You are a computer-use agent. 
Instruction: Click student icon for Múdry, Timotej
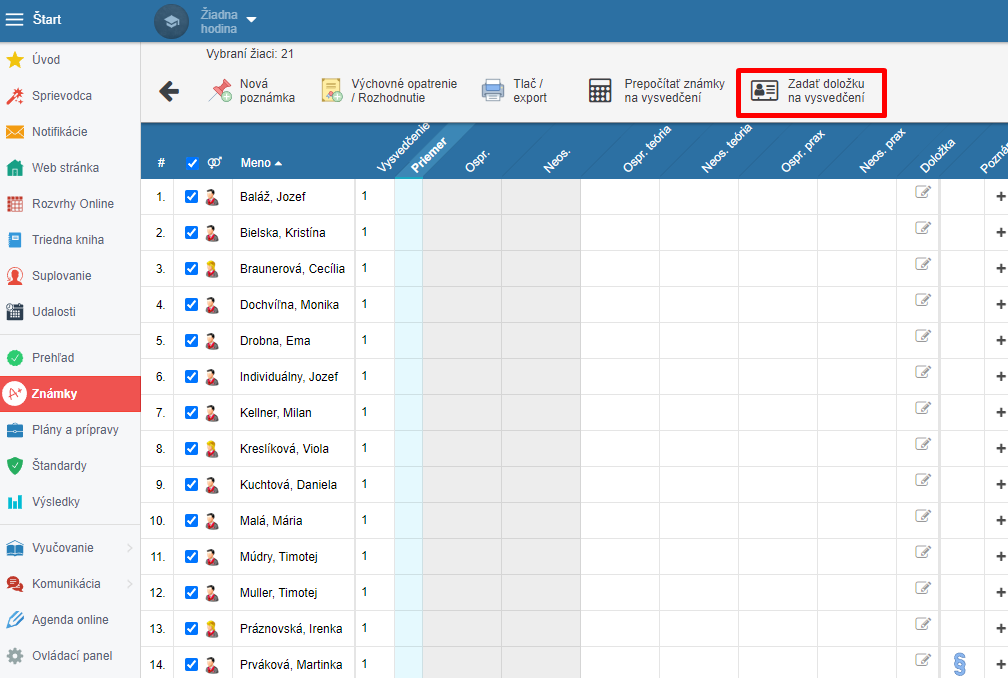click(212, 557)
